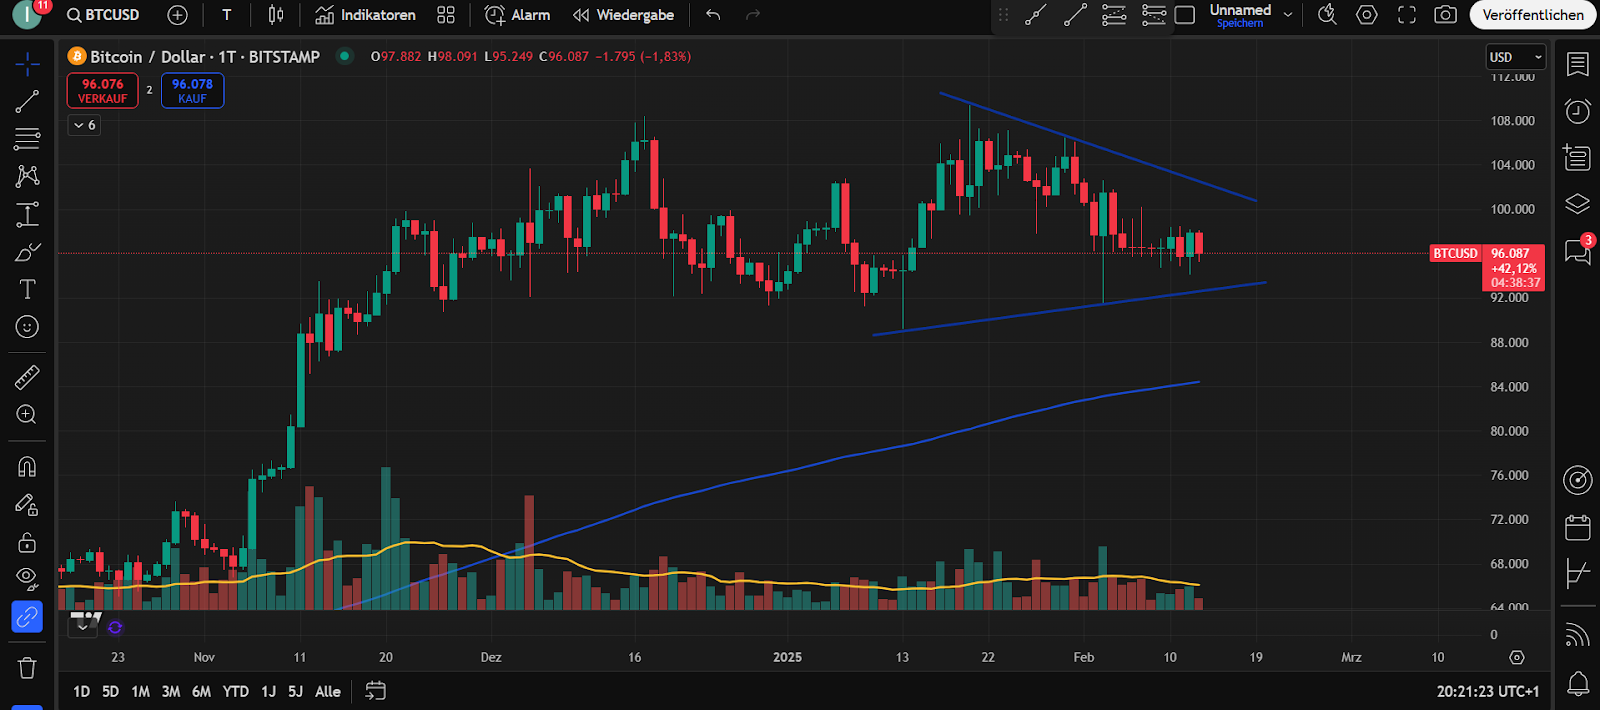Select the ruler measure tool

point(27,377)
